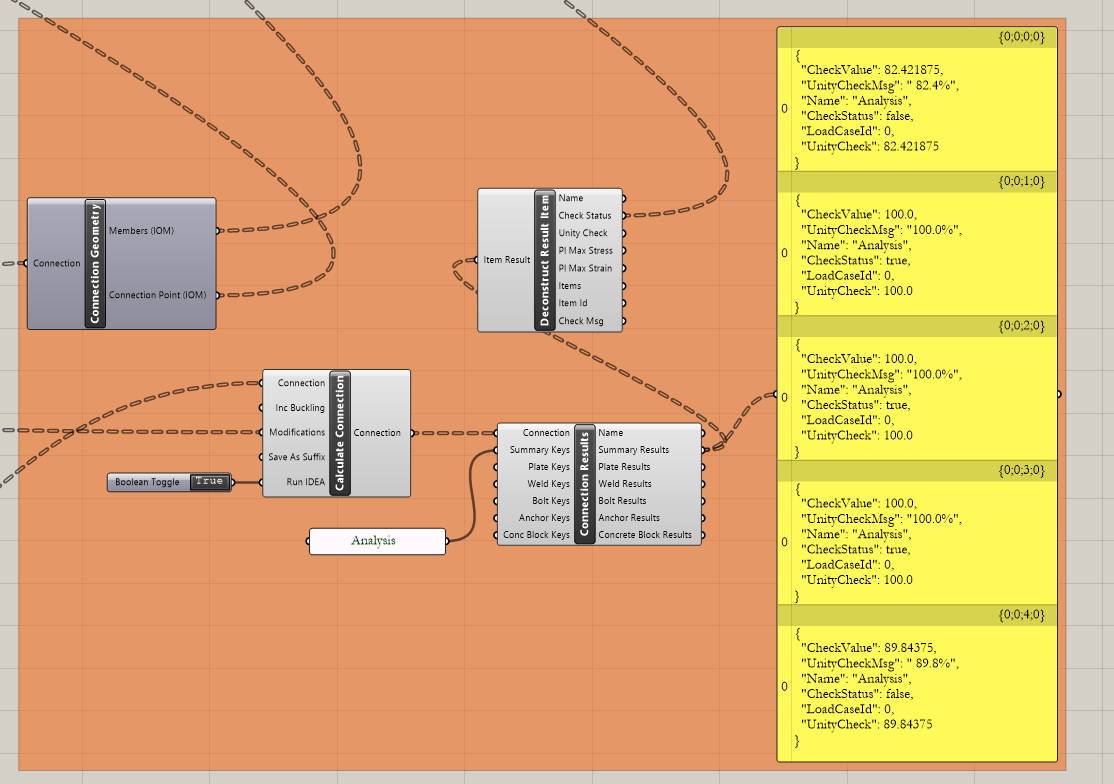Click the Members (IOM) output port

(x=217, y=231)
